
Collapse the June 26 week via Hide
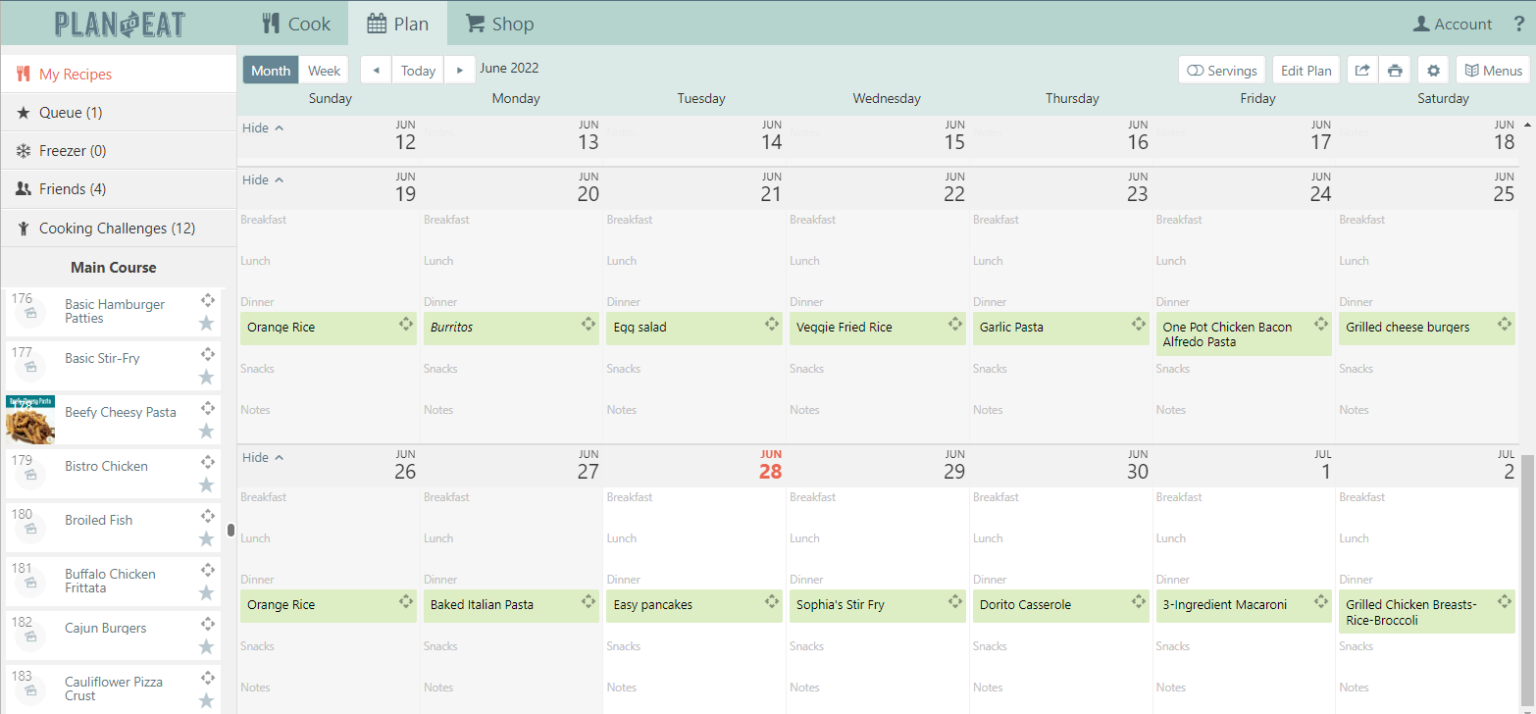tap(261, 457)
